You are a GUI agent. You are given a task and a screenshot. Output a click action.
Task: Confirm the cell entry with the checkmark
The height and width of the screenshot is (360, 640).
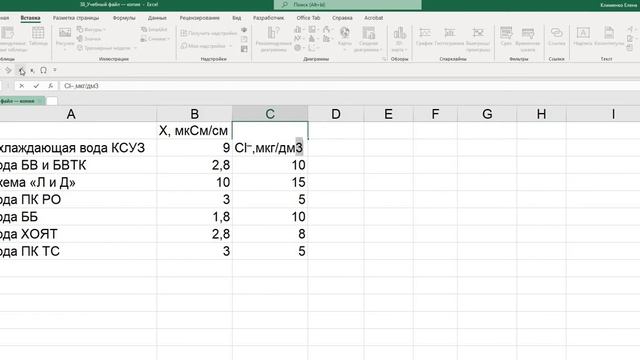point(36,86)
